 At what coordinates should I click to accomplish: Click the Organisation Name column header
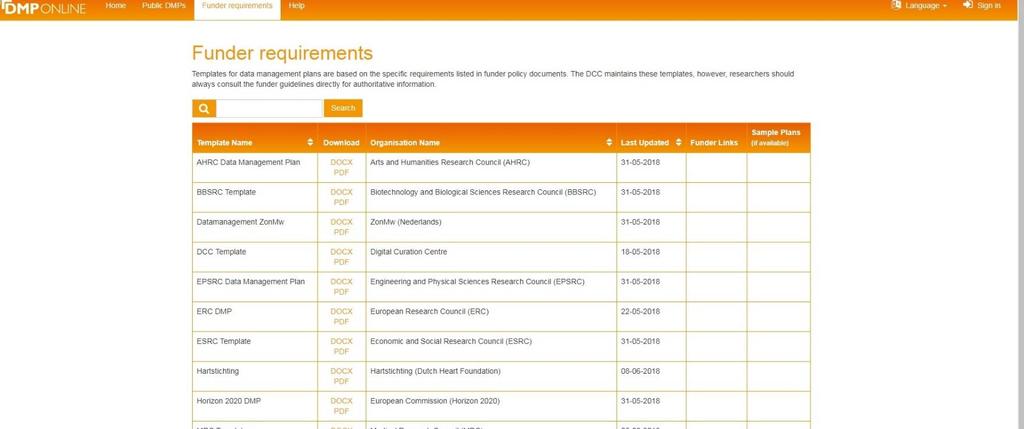pos(491,138)
